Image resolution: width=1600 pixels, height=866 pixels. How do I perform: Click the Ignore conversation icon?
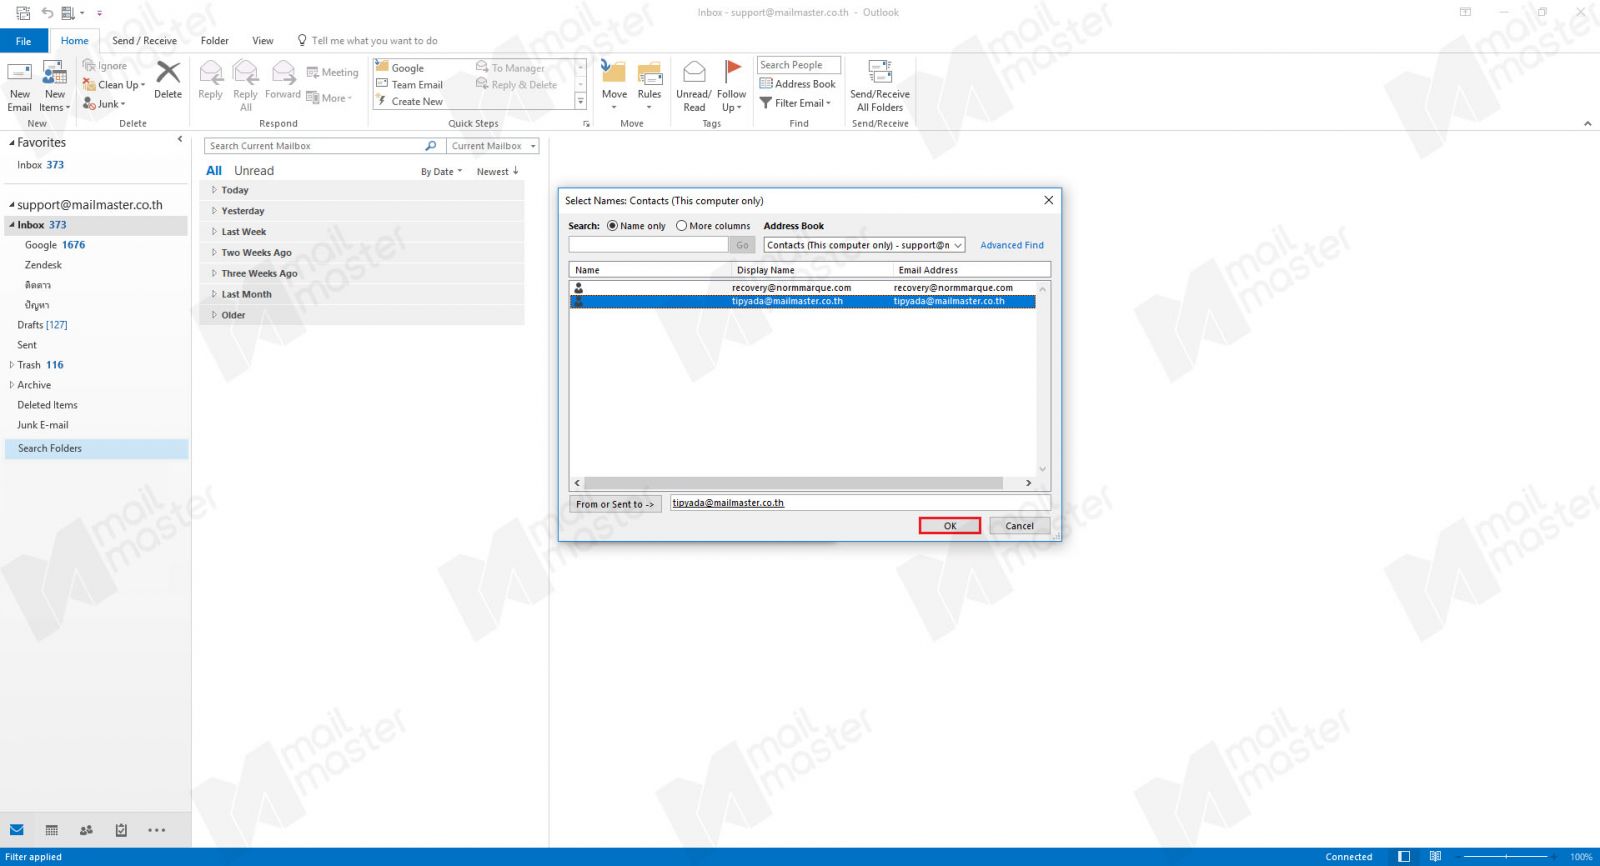click(x=105, y=66)
